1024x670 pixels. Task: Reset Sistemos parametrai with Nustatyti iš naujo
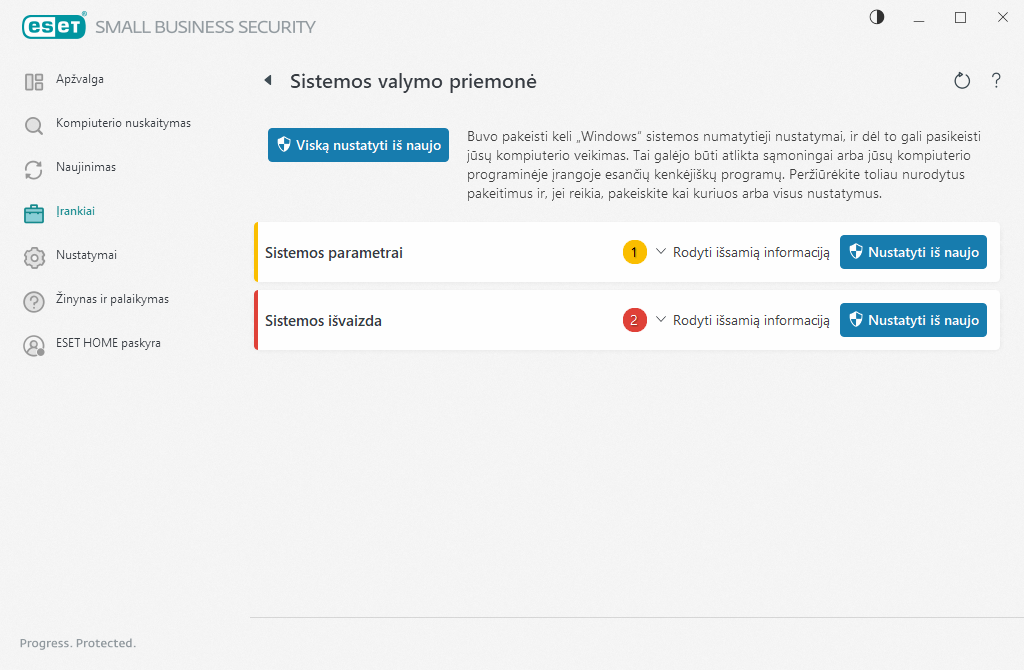pyautogui.click(x=913, y=253)
